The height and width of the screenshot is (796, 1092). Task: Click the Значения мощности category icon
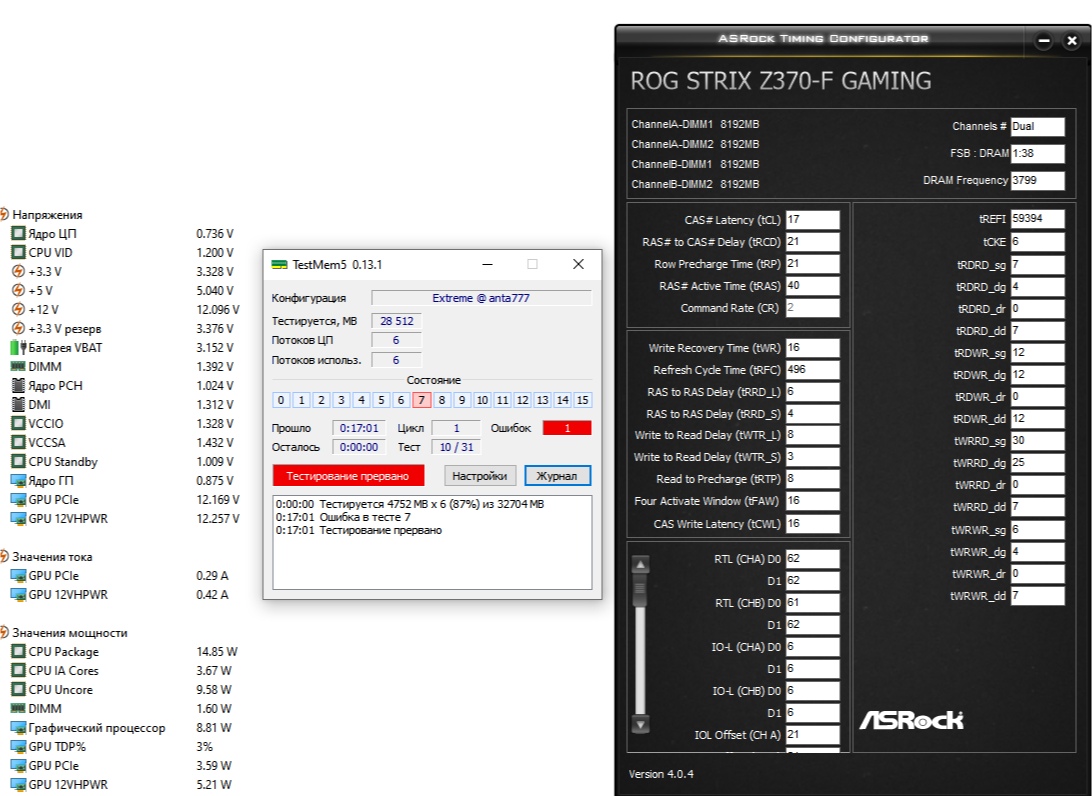pos(3,632)
